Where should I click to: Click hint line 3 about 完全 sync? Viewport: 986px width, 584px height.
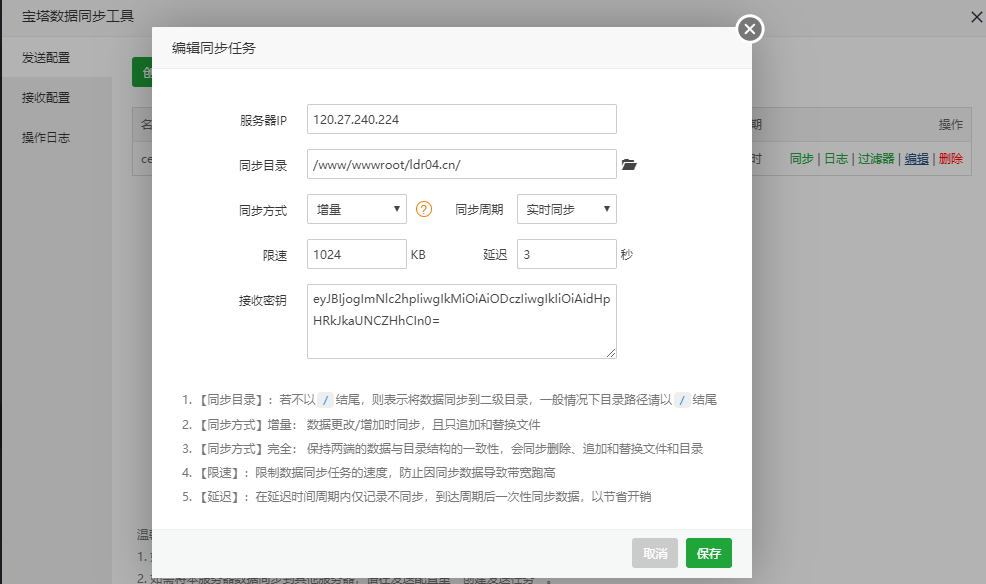442,448
